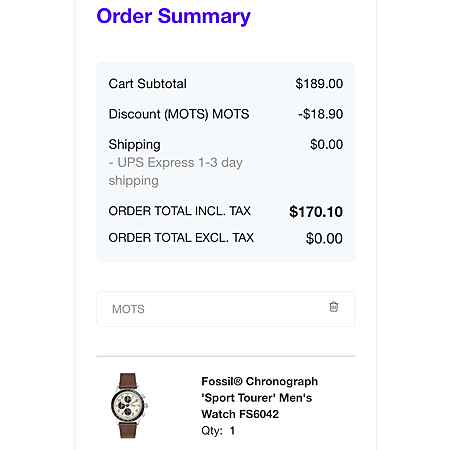
Task: Click the divider line above the product
Action: coord(226,356)
